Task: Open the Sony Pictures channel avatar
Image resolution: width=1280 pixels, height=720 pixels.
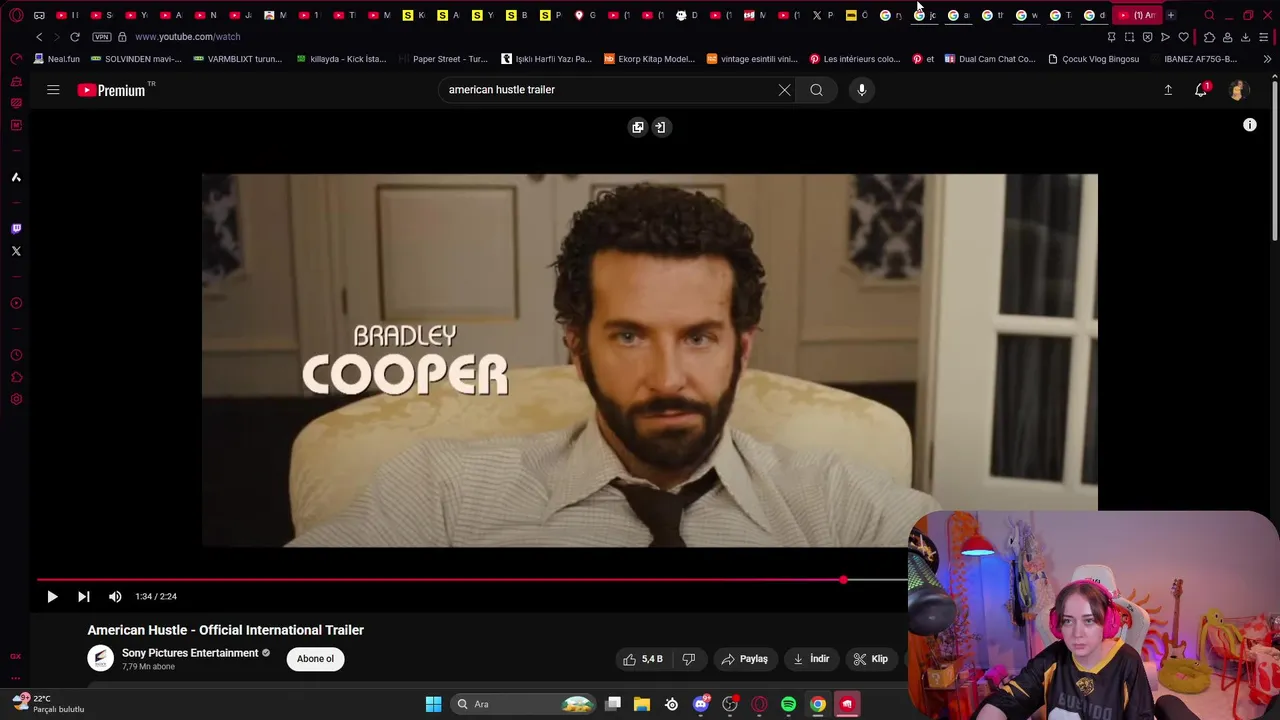Action: 100,658
